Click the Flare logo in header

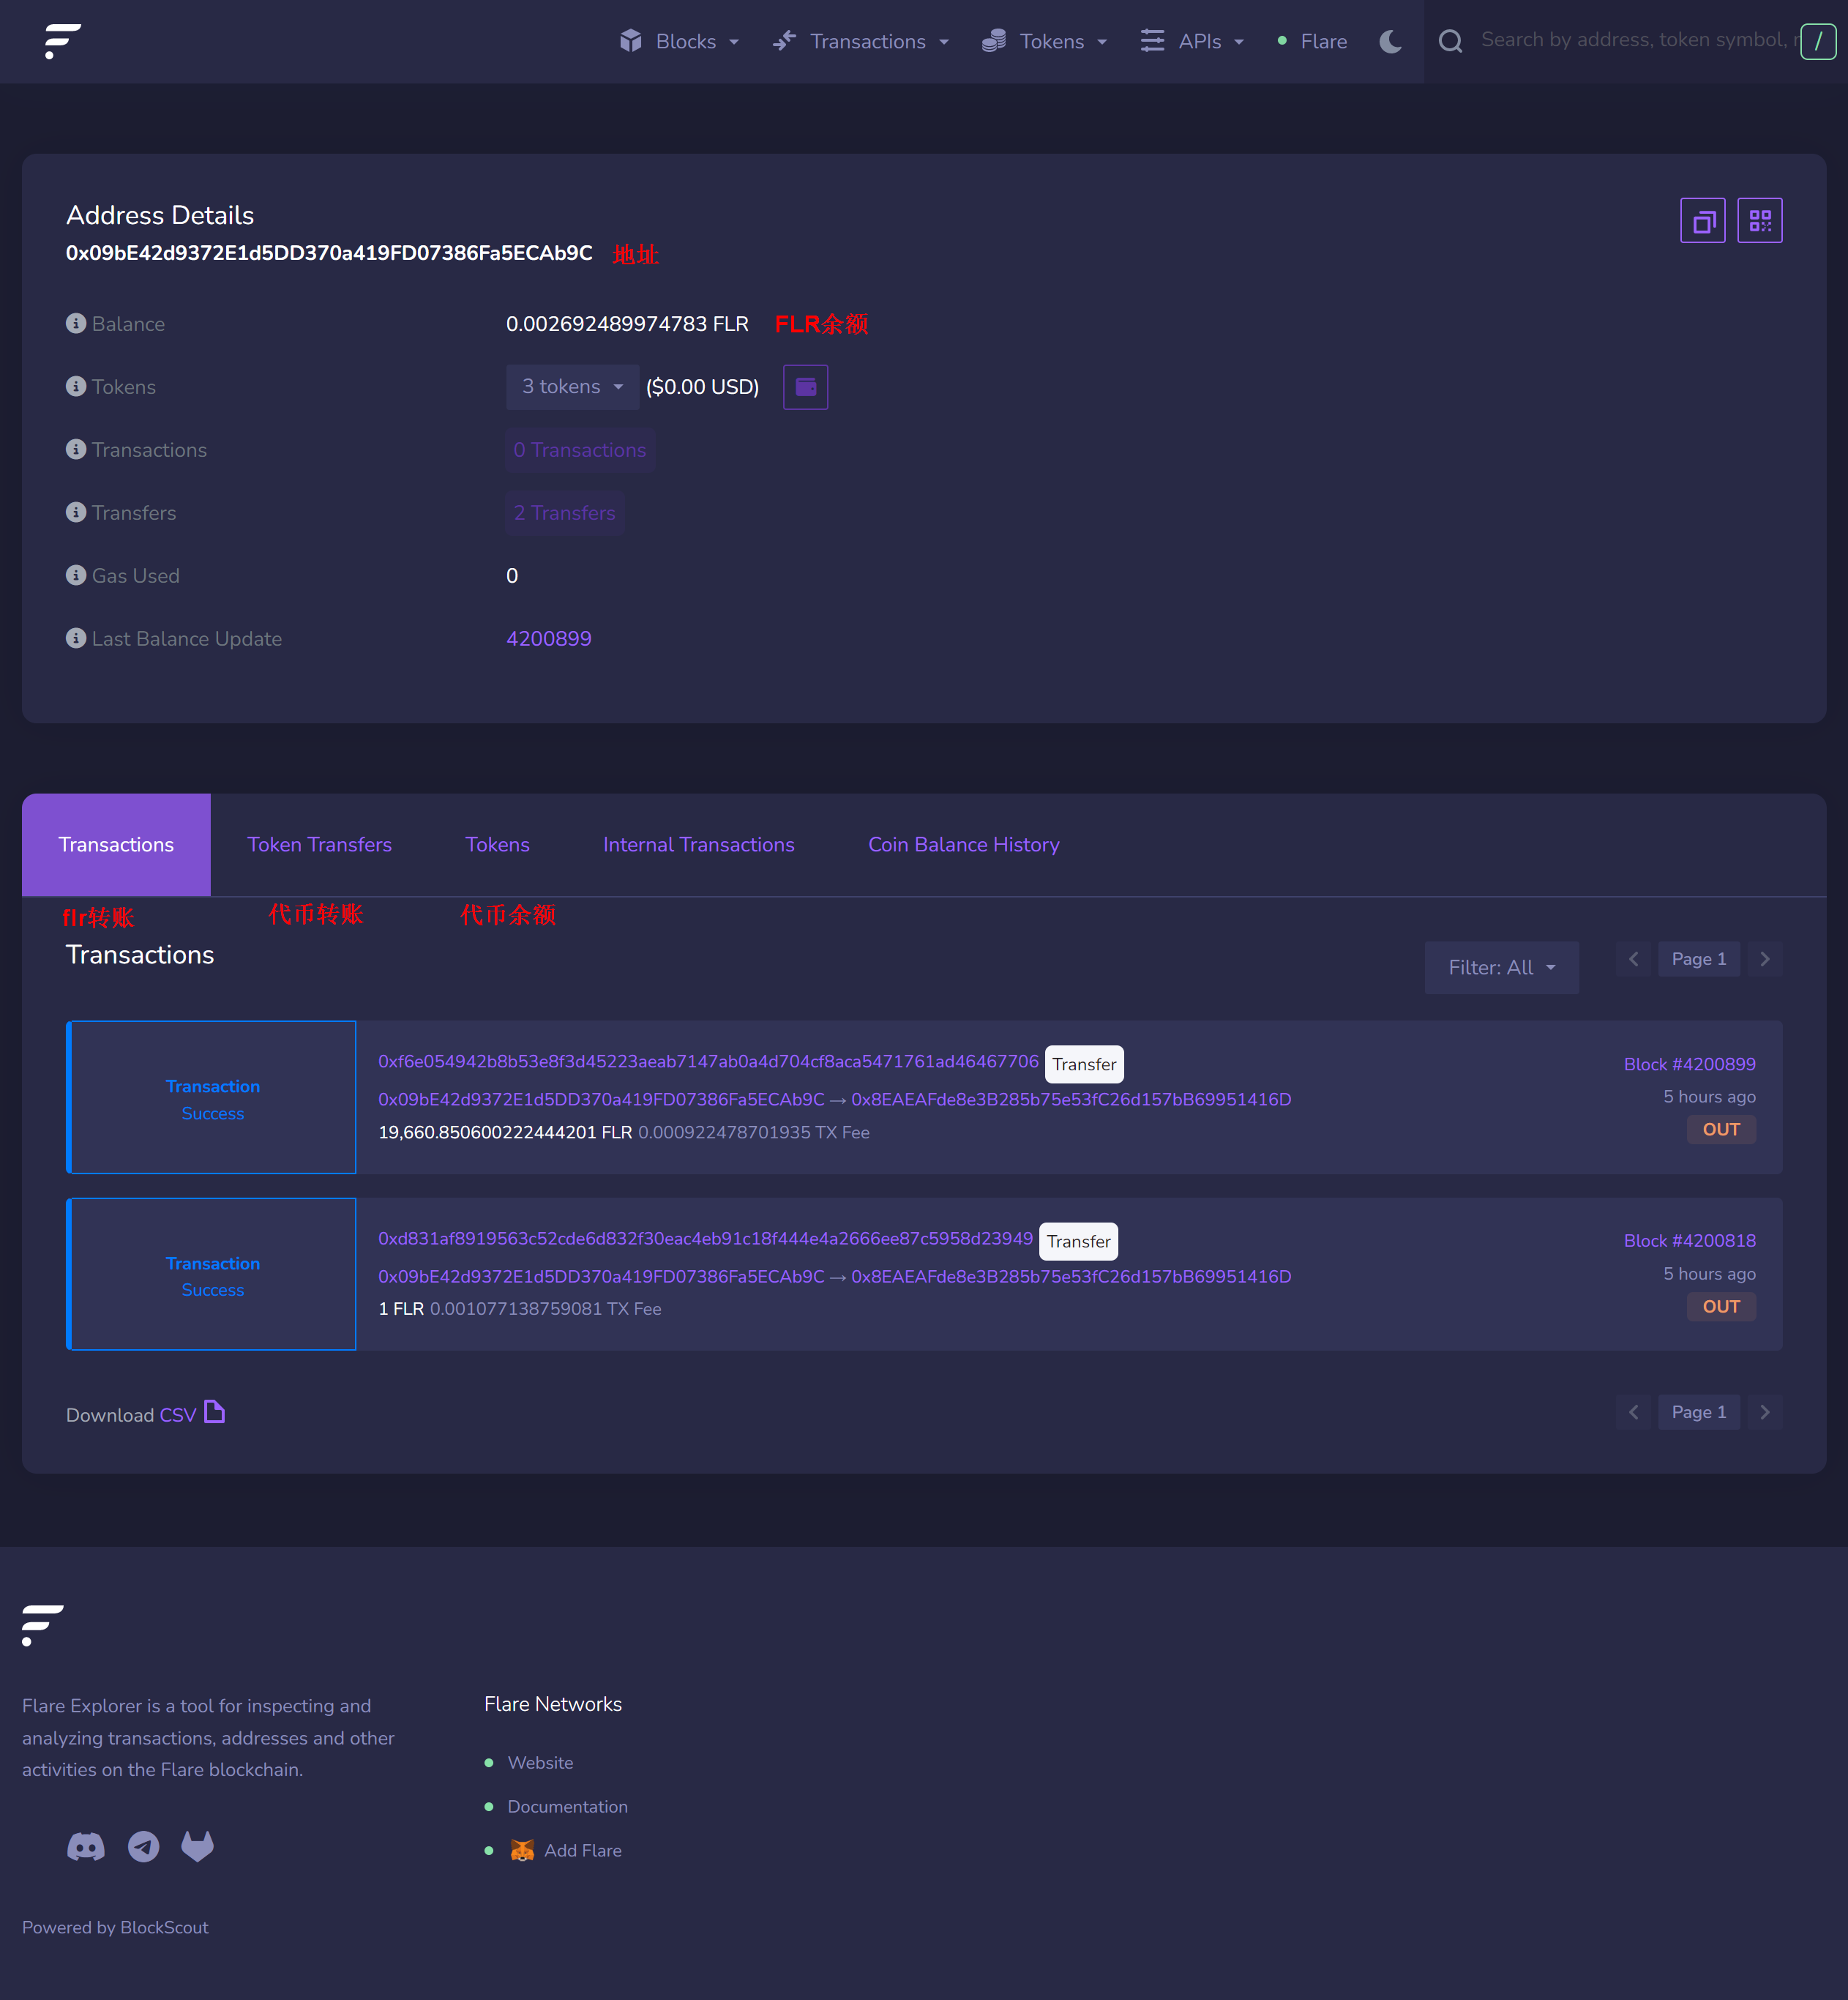tap(63, 41)
